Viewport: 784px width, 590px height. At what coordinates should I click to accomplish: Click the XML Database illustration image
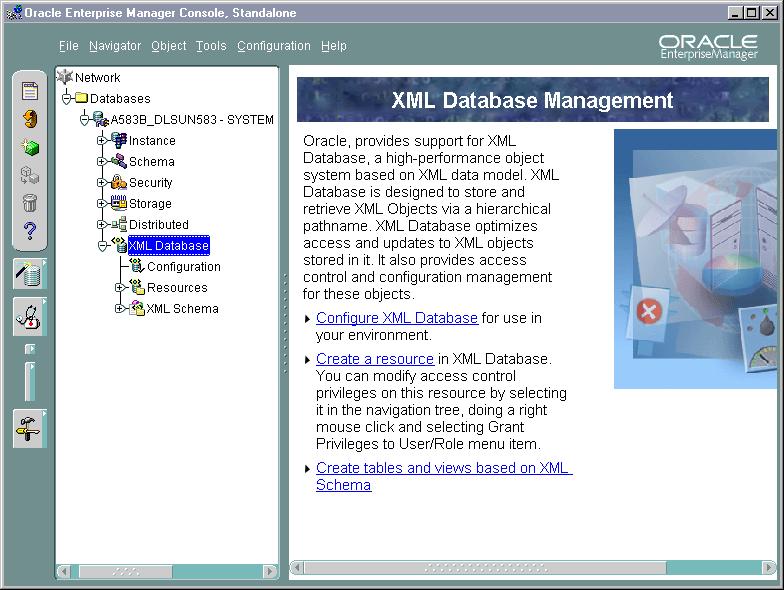[695, 259]
